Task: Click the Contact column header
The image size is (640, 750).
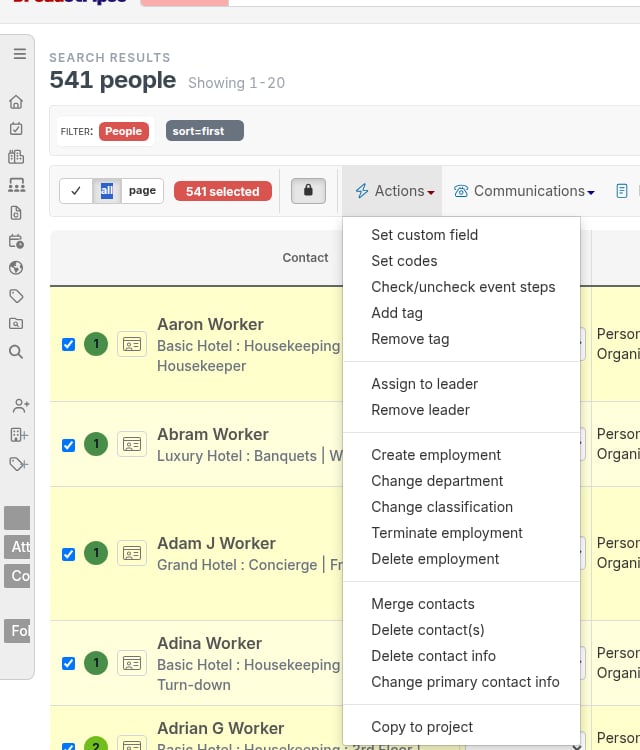Action: (x=305, y=258)
